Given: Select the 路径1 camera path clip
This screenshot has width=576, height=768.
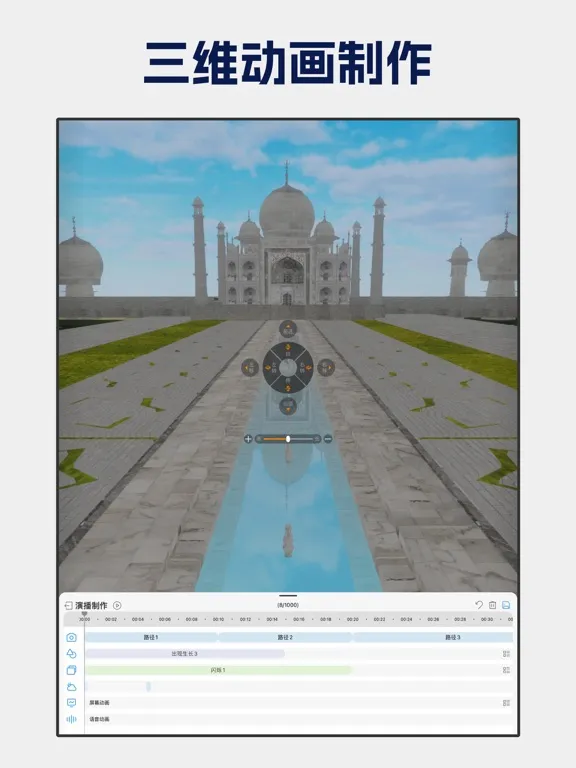Looking at the screenshot, I should 151,637.
